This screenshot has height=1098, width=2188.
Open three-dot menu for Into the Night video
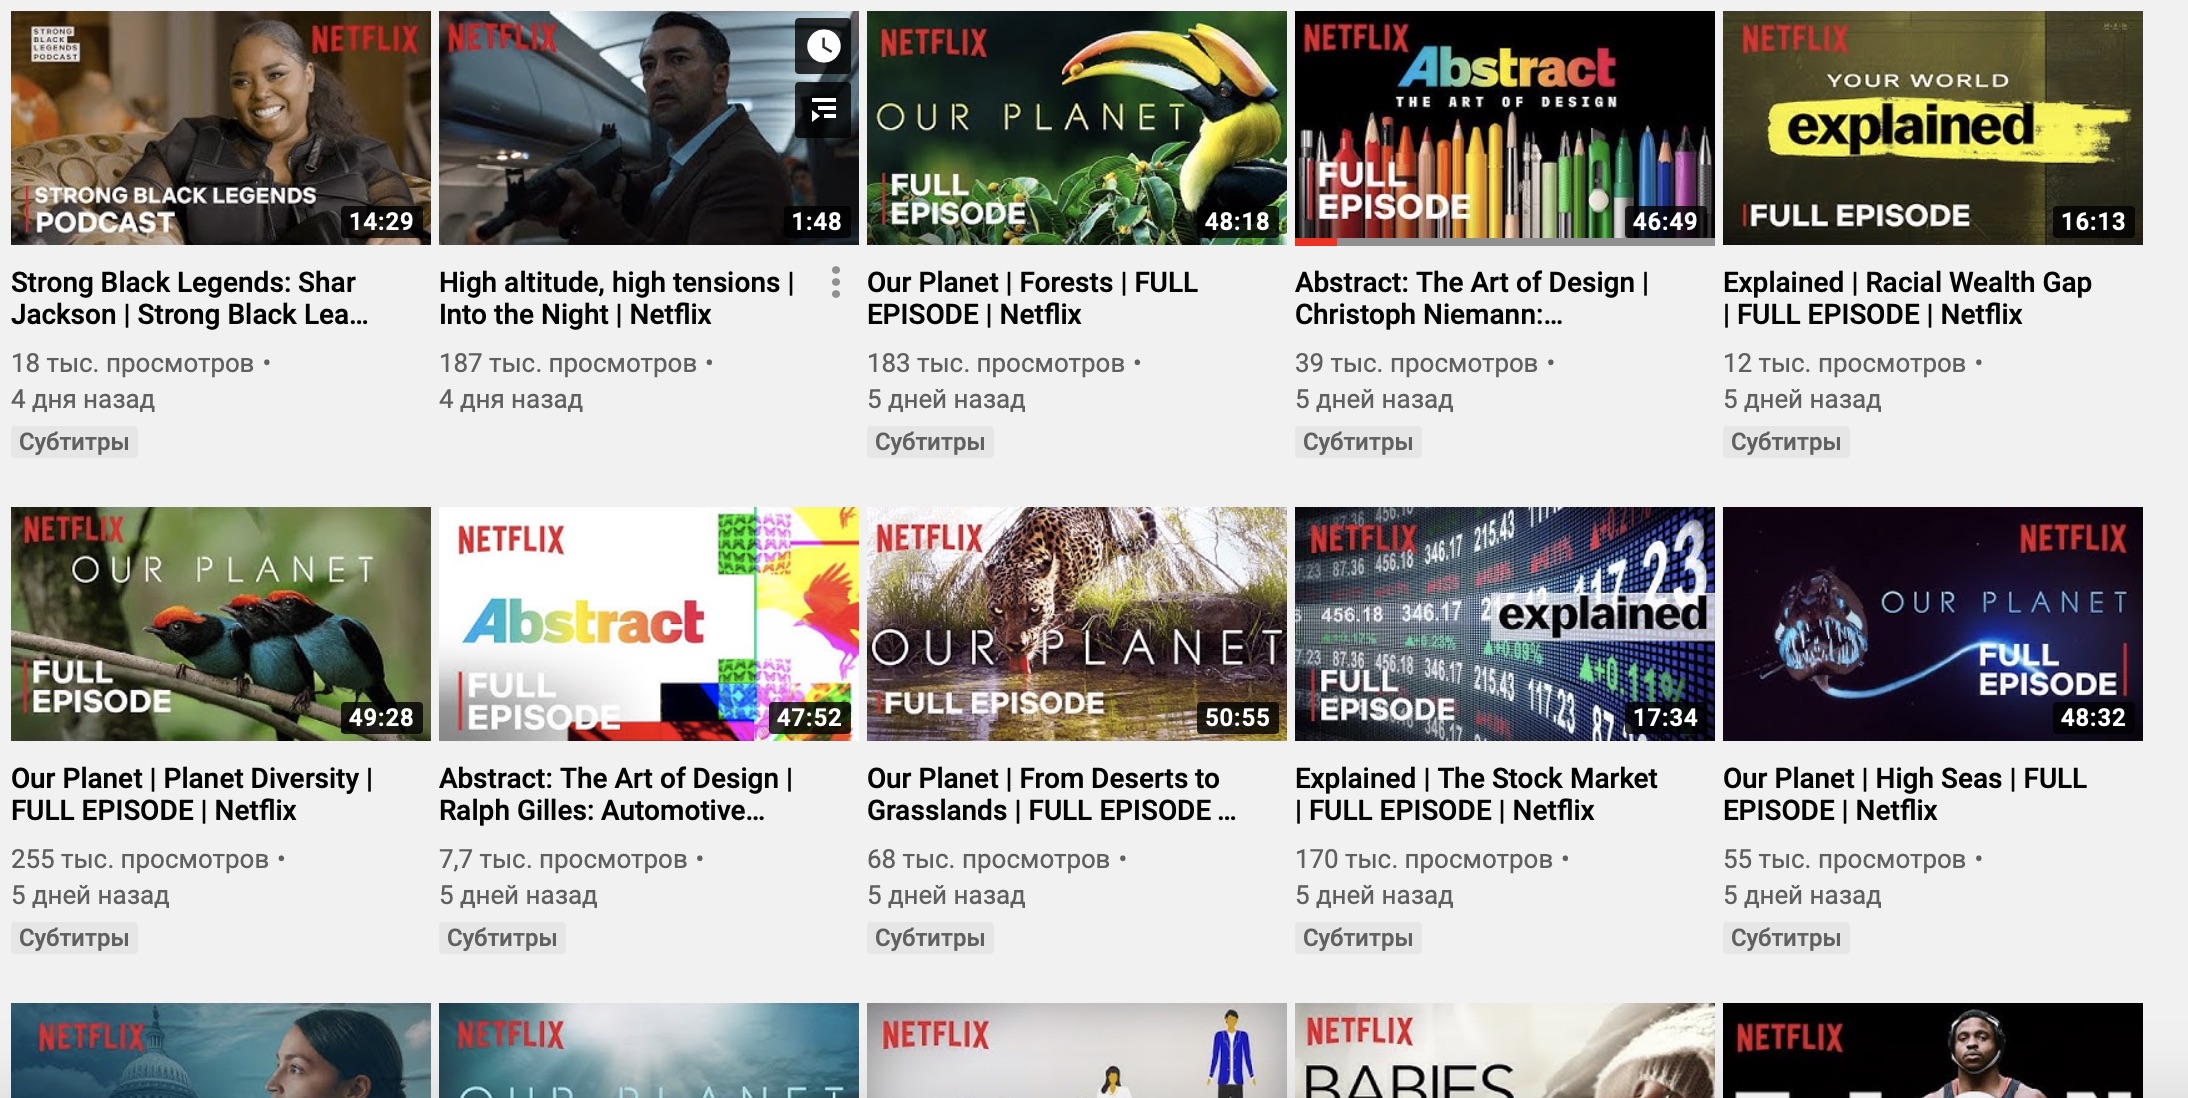836,282
